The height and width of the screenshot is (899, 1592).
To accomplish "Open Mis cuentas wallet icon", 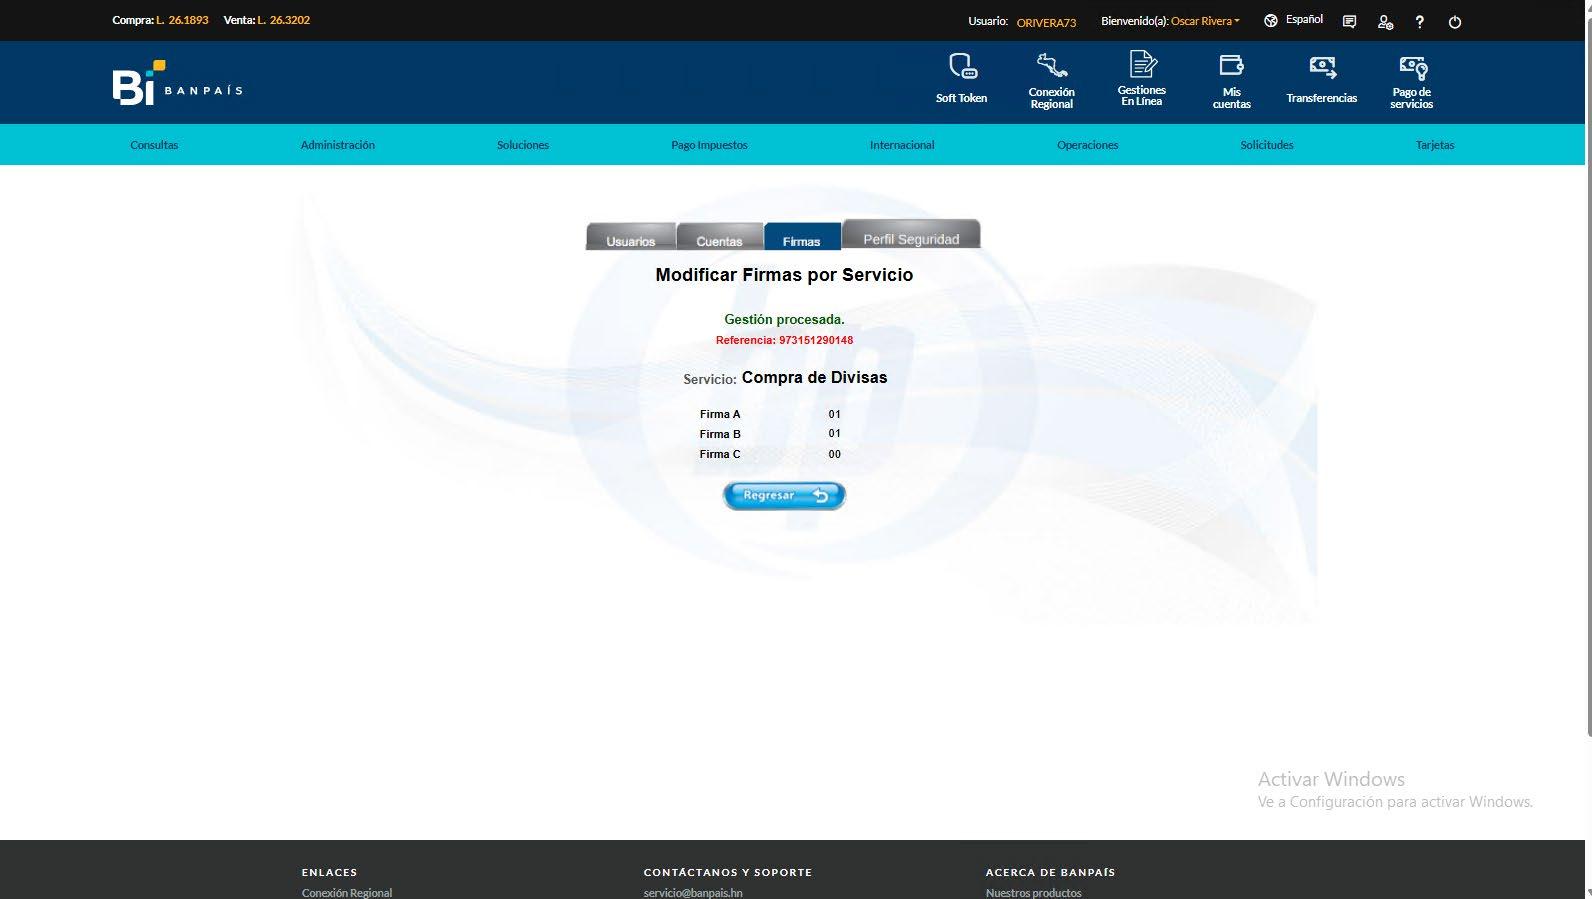I will pos(1231,65).
